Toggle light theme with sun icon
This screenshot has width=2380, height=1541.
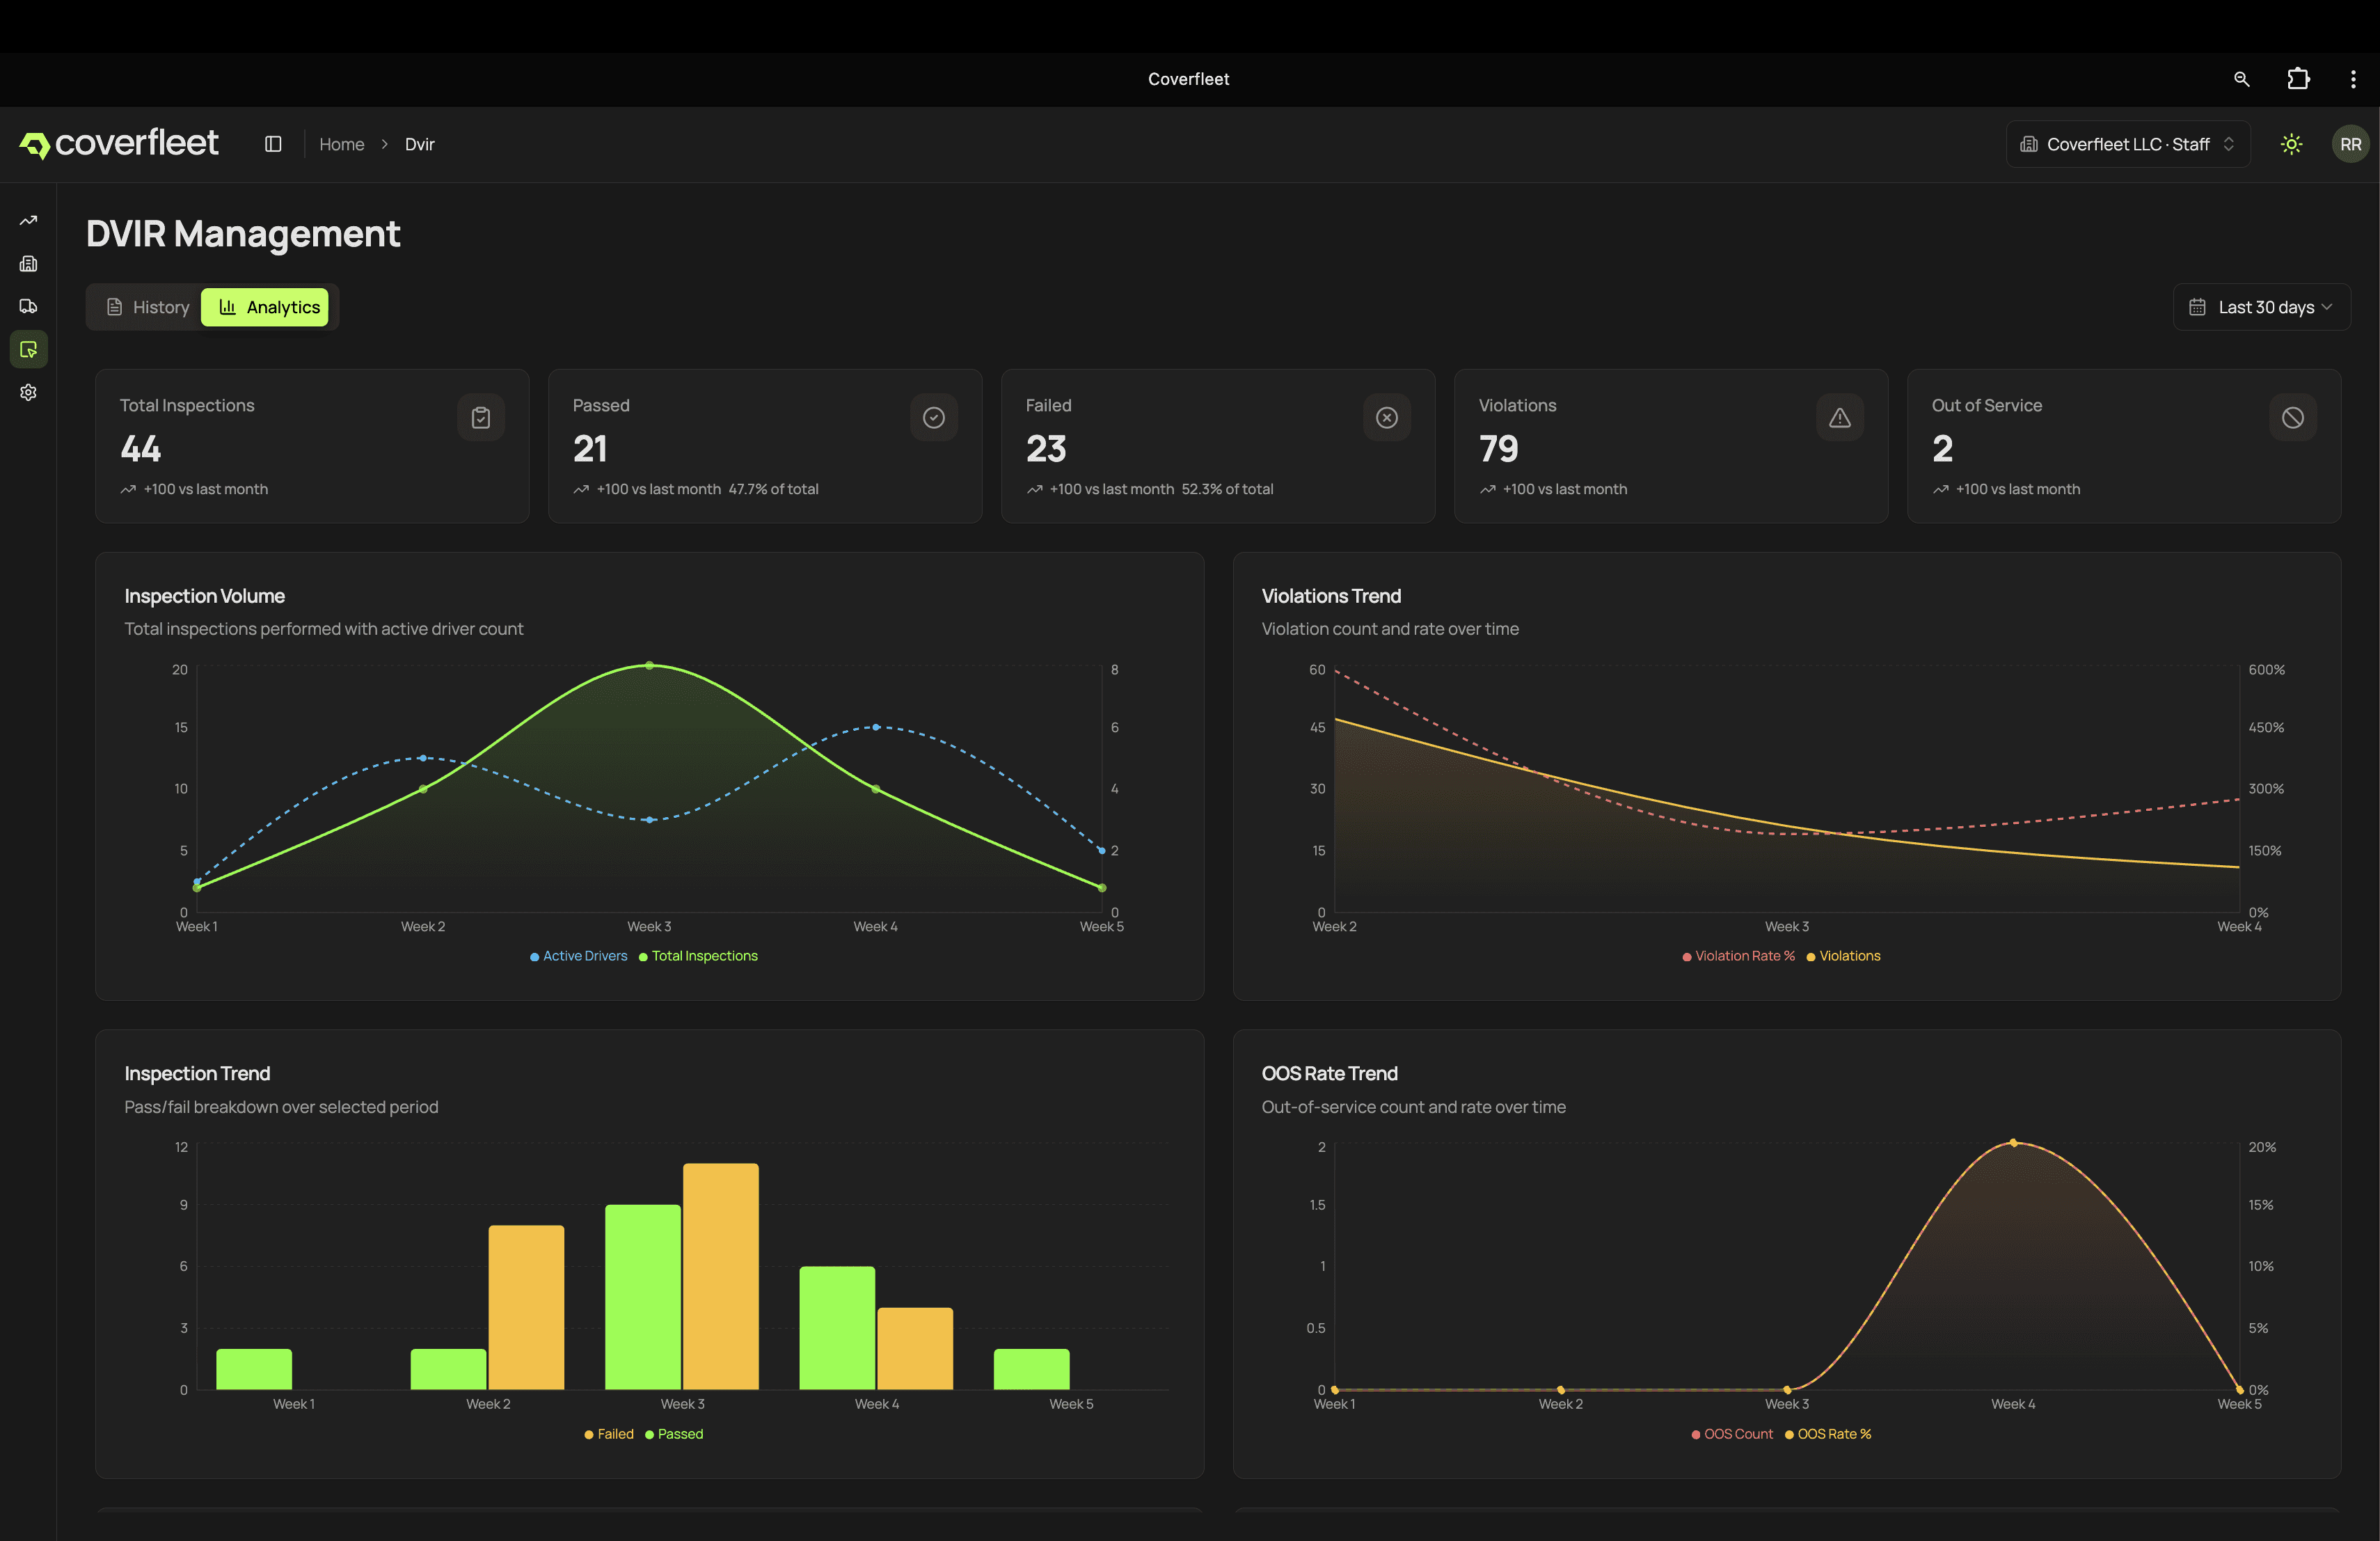coord(2291,144)
